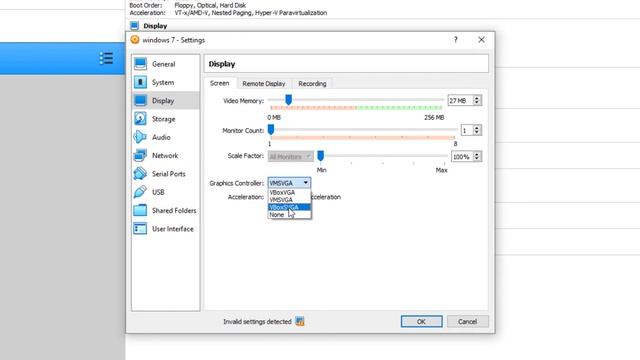Close the windows 7 Settings dialog
The width and height of the screenshot is (640, 360).
click(482, 40)
